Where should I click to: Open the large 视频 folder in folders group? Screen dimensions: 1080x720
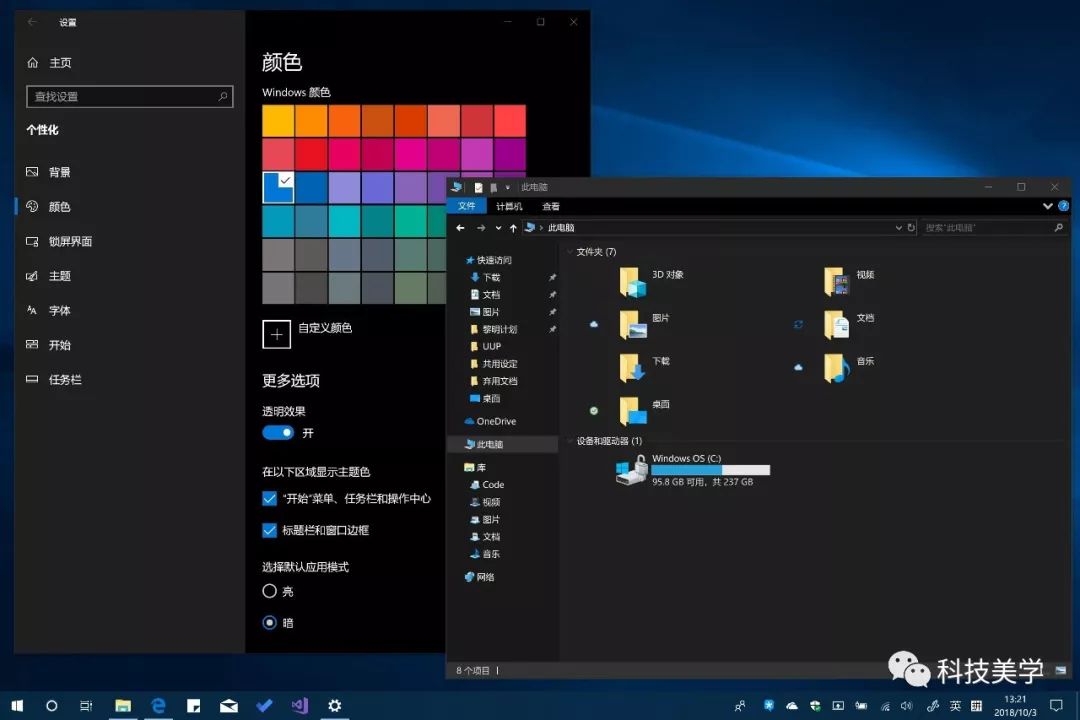(x=836, y=281)
